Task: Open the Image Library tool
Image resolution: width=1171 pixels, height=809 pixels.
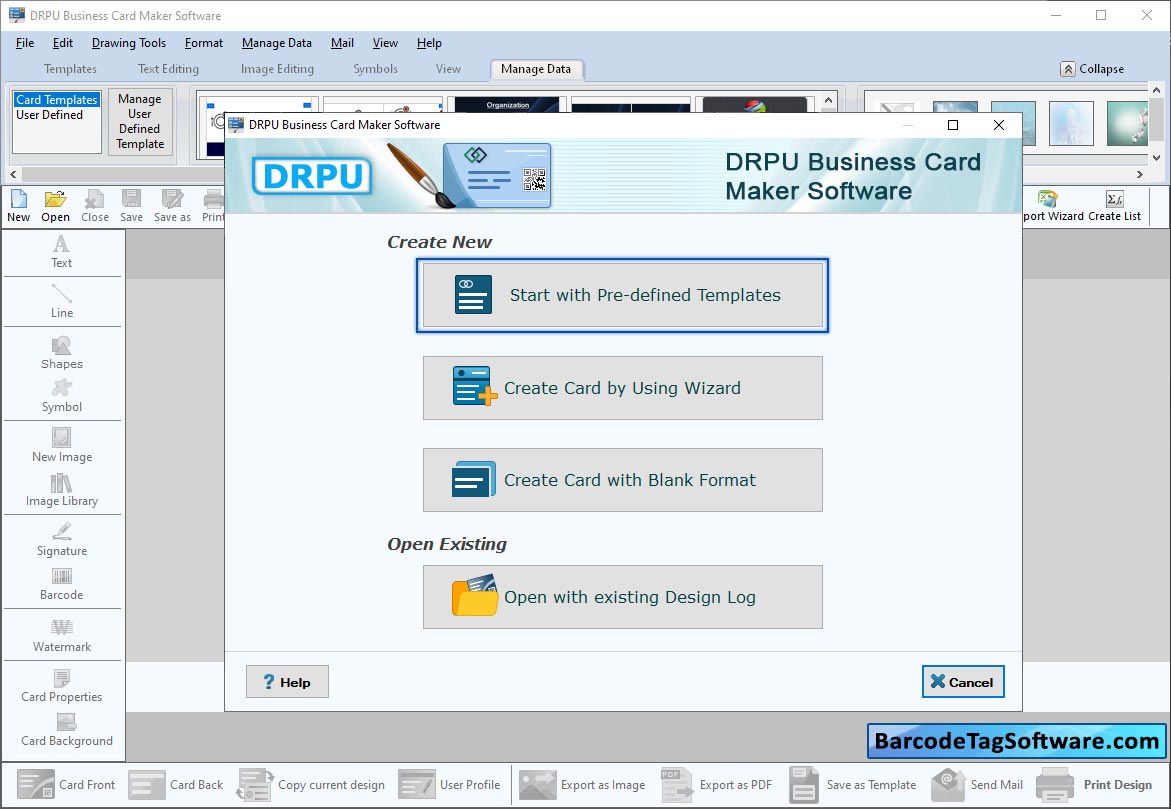Action: coord(61,490)
